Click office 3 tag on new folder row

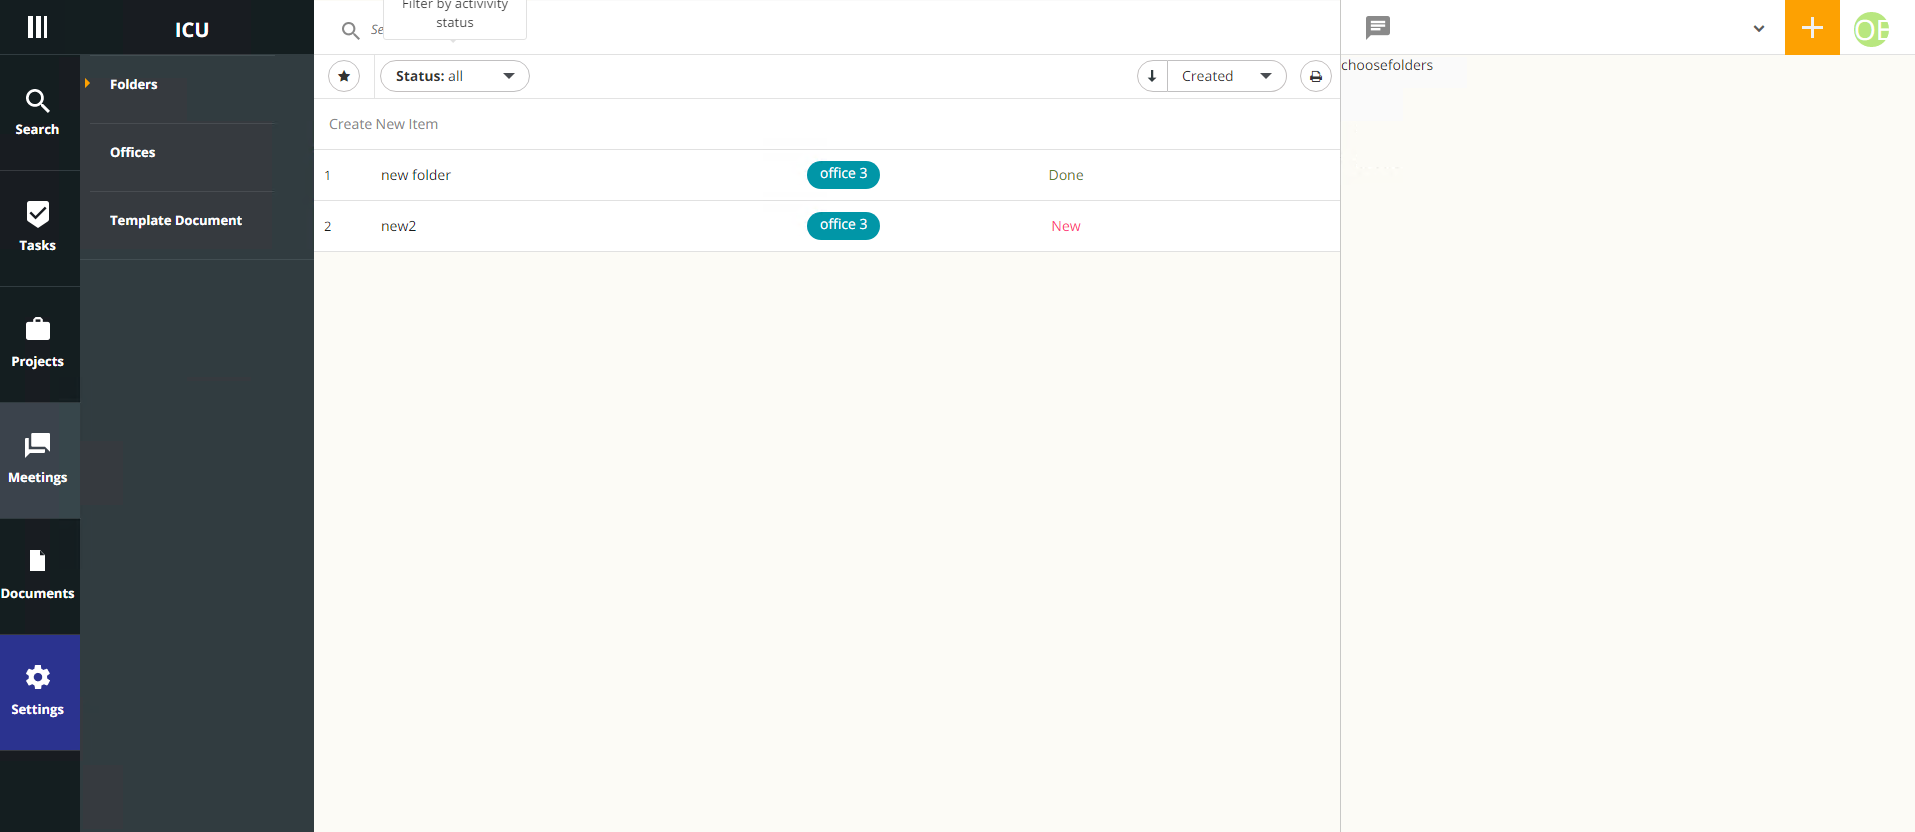pos(843,174)
